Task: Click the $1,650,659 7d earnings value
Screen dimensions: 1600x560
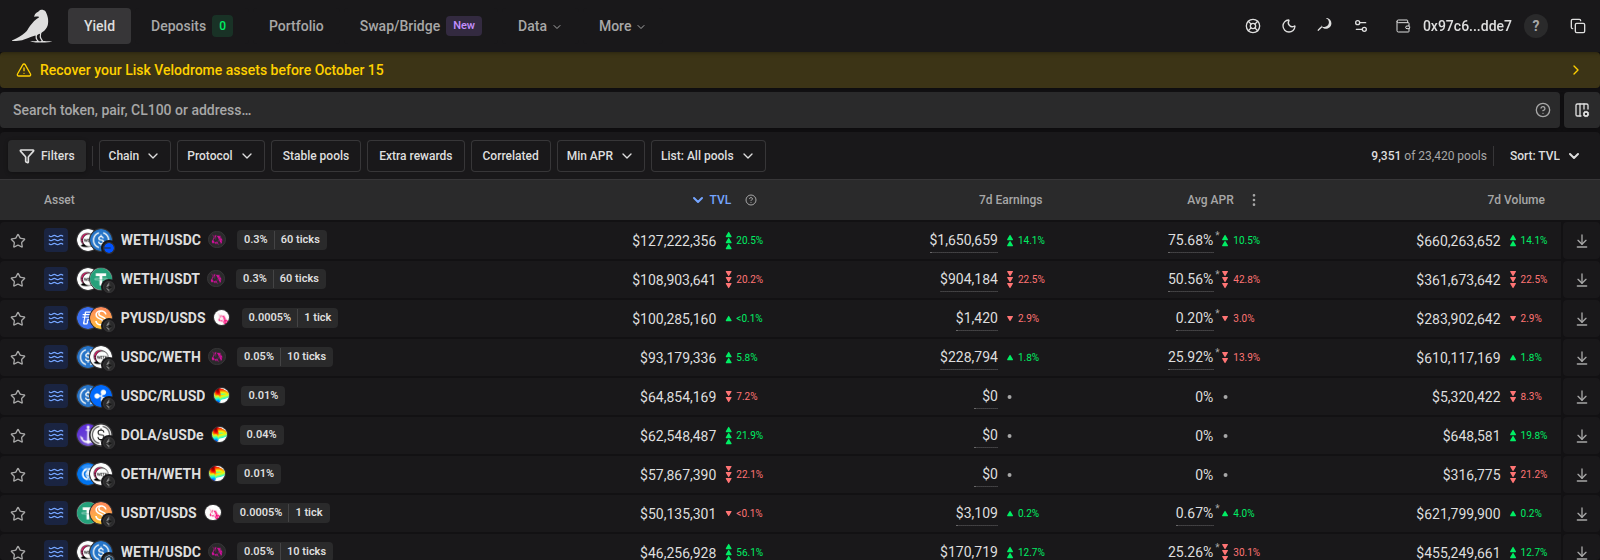Action: [x=963, y=240]
